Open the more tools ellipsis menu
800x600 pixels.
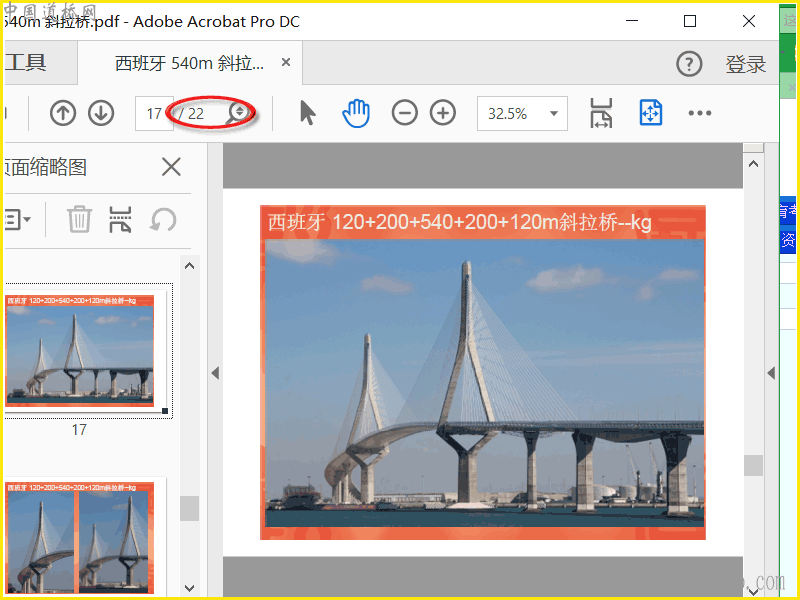[699, 113]
